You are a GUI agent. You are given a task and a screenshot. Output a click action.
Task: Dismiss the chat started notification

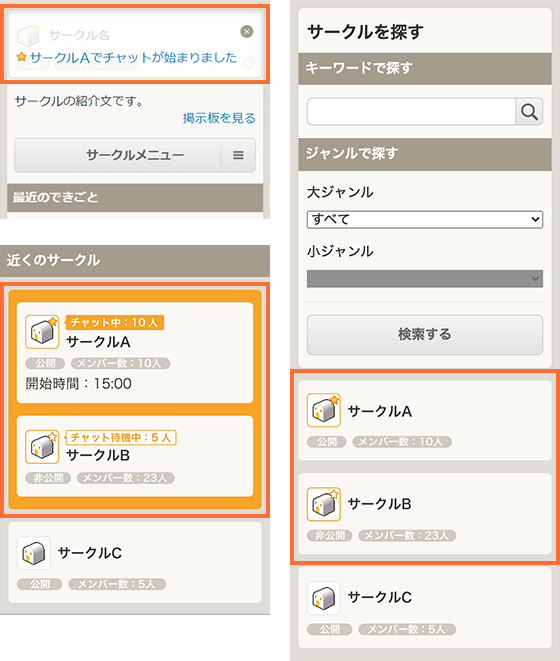(x=247, y=31)
